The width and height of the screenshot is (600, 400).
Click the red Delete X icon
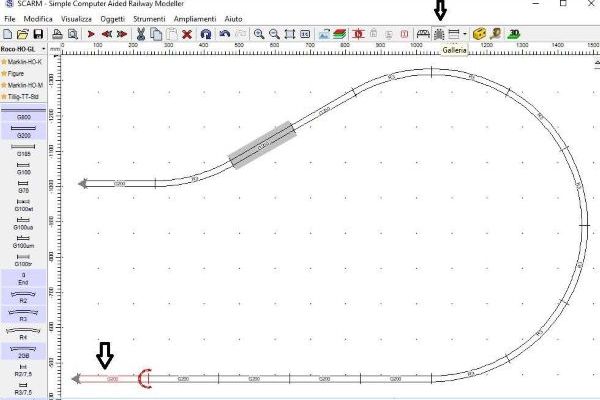click(x=187, y=34)
